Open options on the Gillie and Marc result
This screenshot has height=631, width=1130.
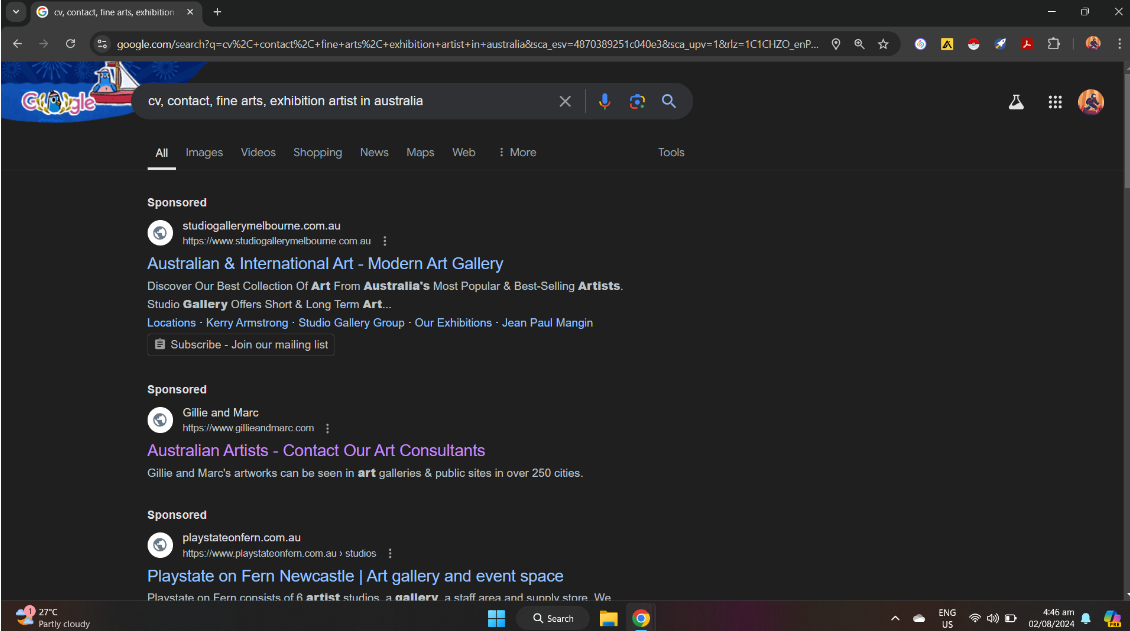click(x=327, y=428)
